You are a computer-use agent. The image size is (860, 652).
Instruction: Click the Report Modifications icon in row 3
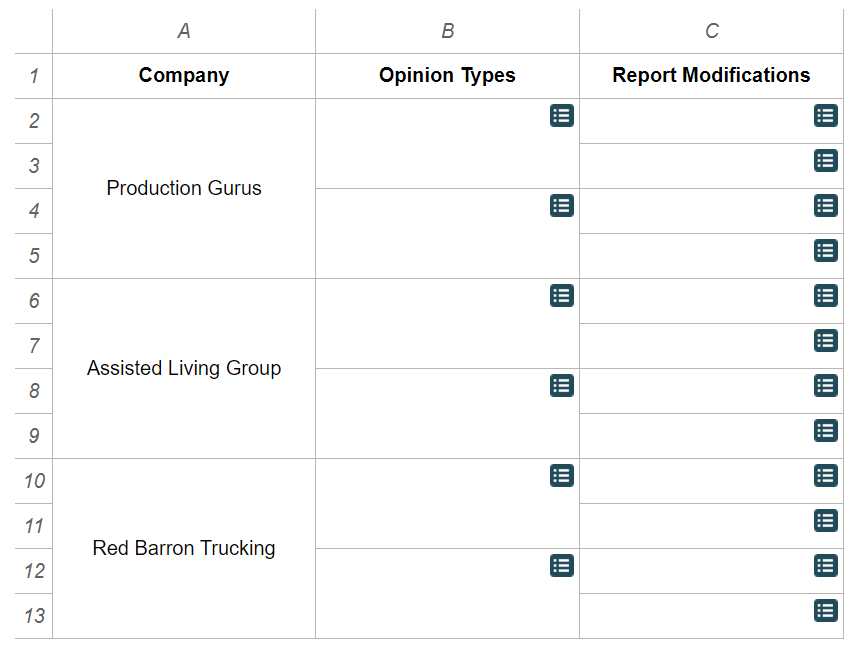pyautogui.click(x=825, y=161)
